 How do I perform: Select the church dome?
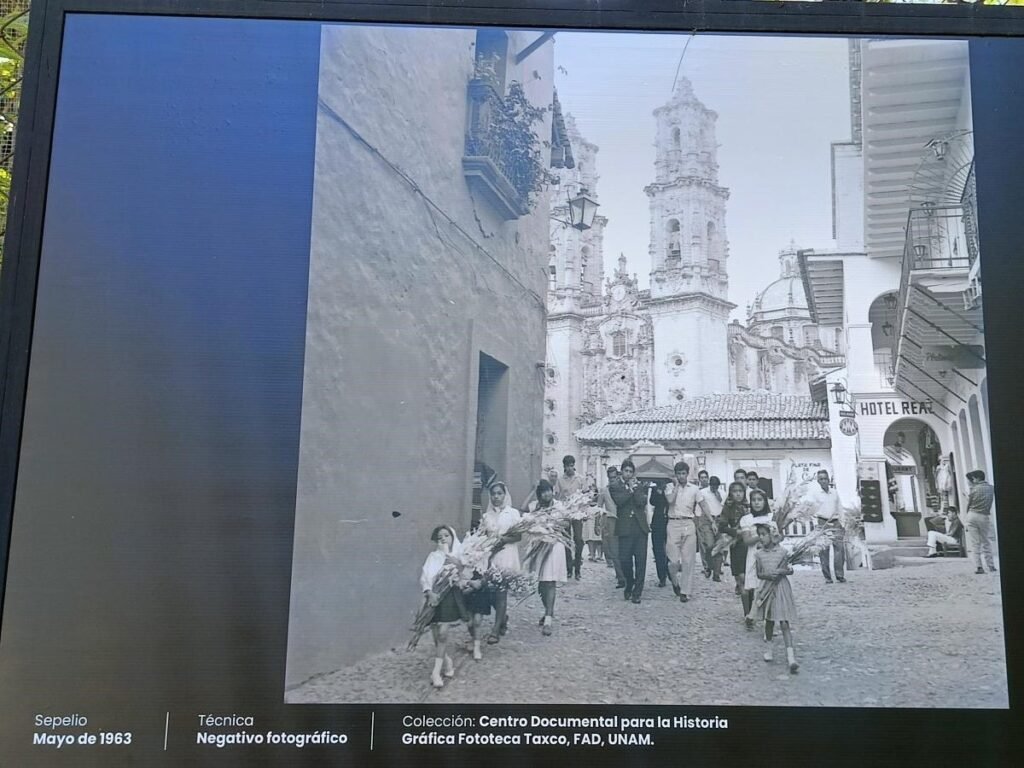782,296
